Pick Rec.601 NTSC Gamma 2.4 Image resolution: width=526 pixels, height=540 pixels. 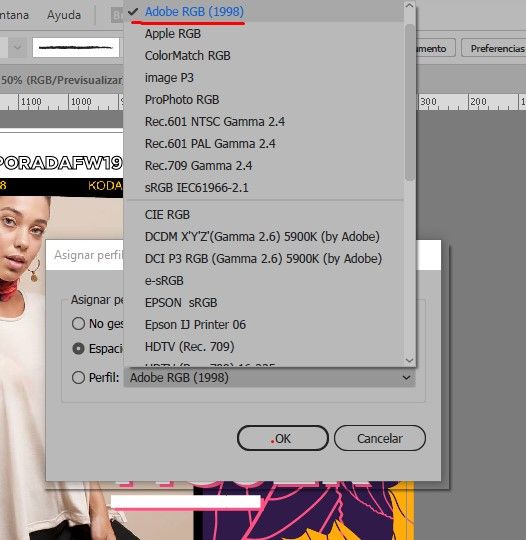coord(264,122)
